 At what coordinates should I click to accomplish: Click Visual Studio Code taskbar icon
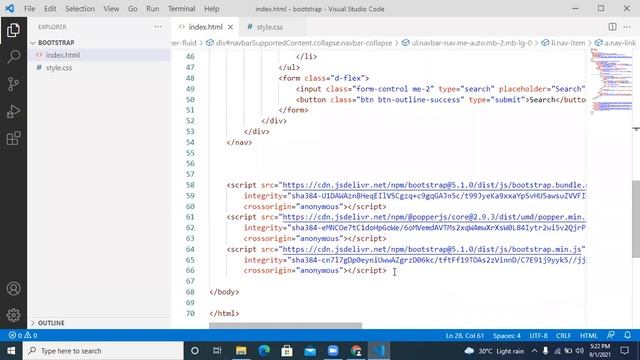[x=379, y=351]
